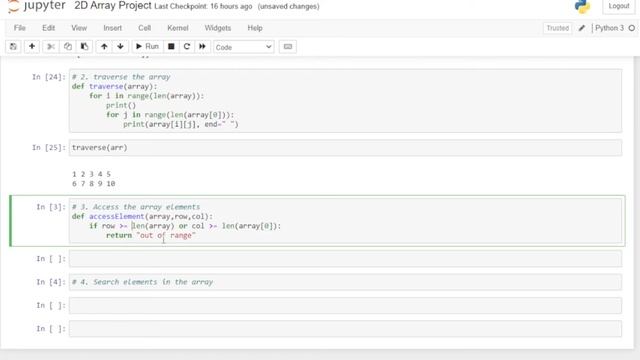Open the Kernel menu
The height and width of the screenshot is (360, 640).
178,28
